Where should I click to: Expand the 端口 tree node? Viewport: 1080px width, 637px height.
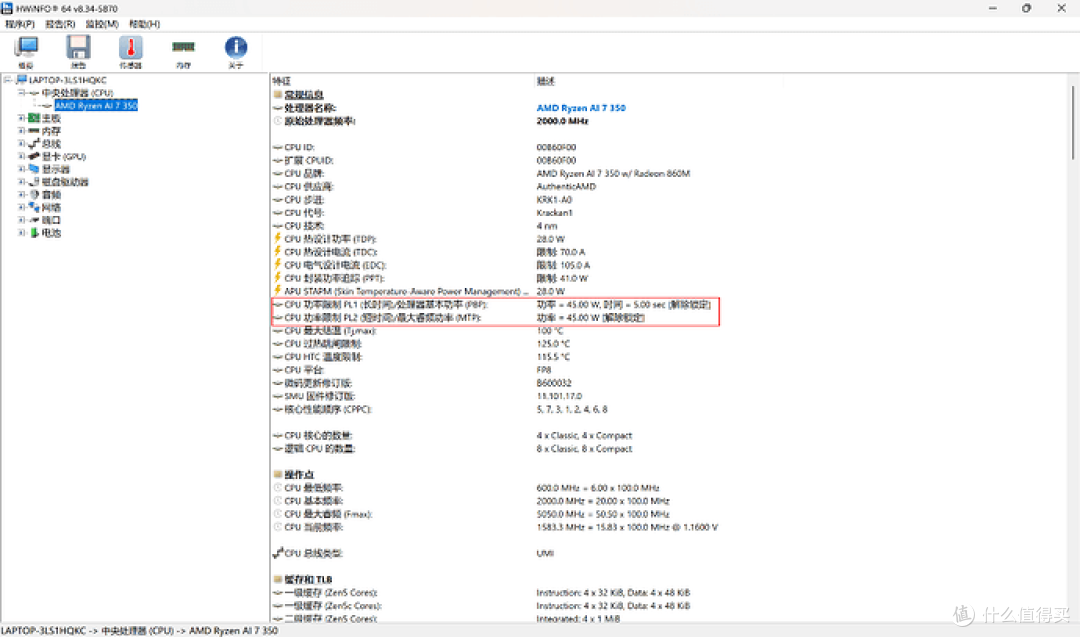click(21, 220)
